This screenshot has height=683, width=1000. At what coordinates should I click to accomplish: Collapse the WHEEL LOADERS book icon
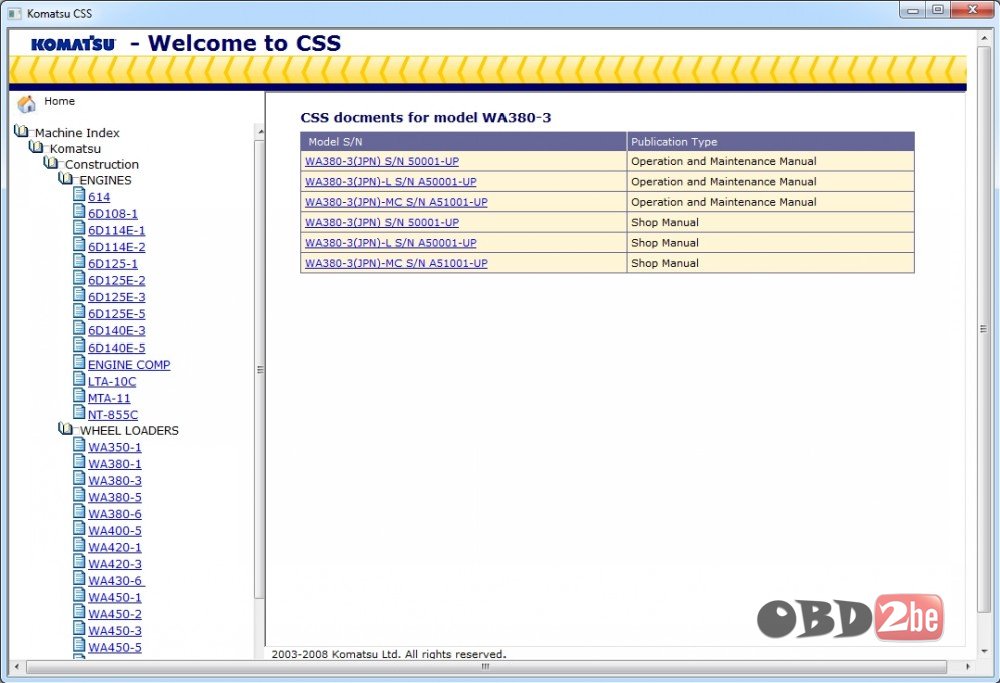66,429
